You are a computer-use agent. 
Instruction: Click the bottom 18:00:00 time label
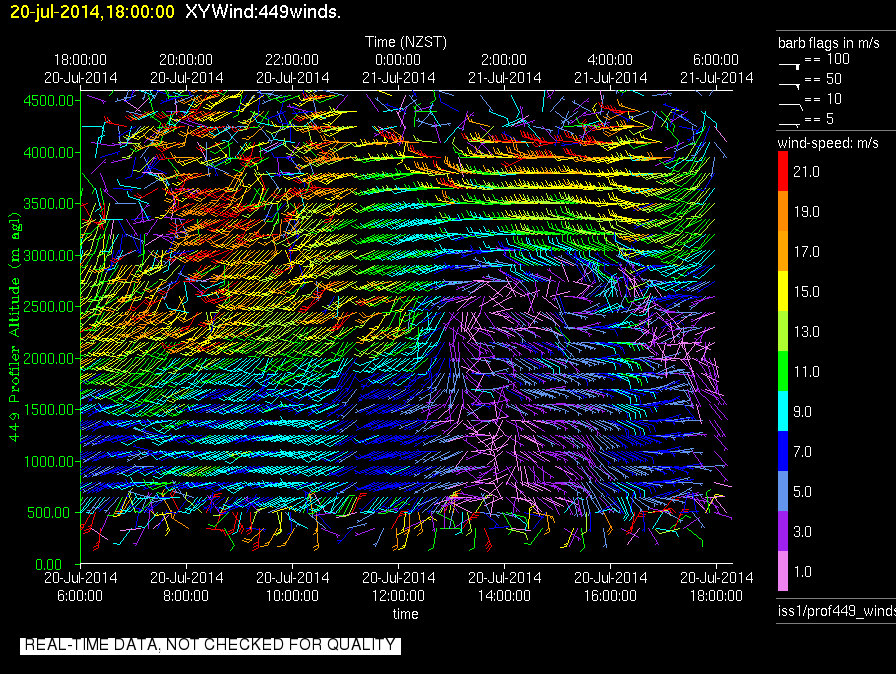716,596
